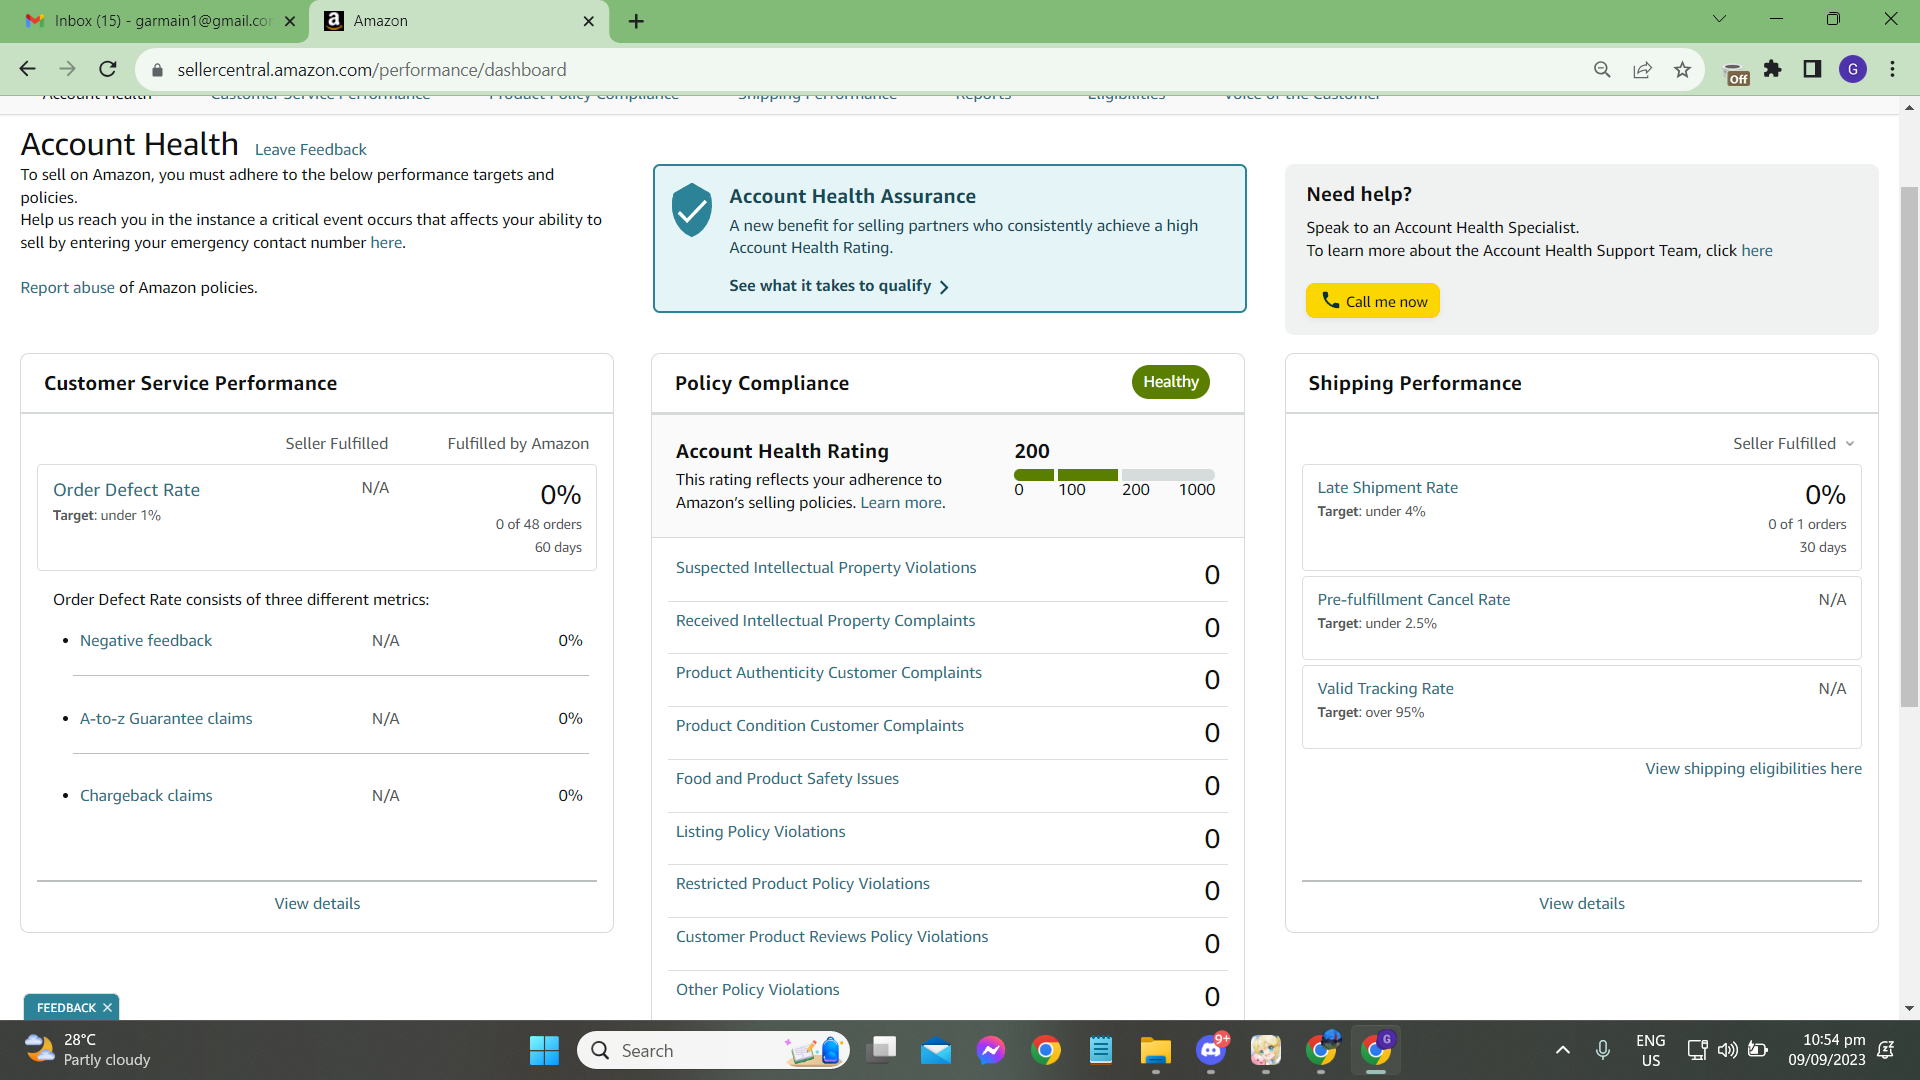Image resolution: width=1920 pixels, height=1080 pixels.
Task: Open Received Intellectual Property Complaints
Action: pos(825,620)
